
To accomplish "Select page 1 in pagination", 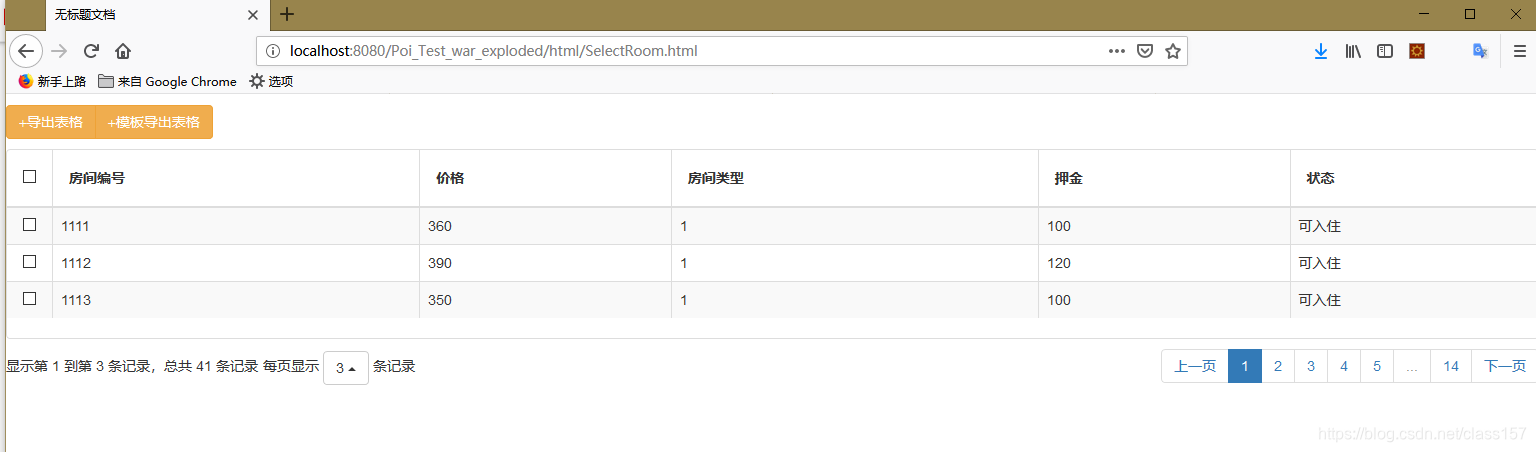I will point(1245,367).
